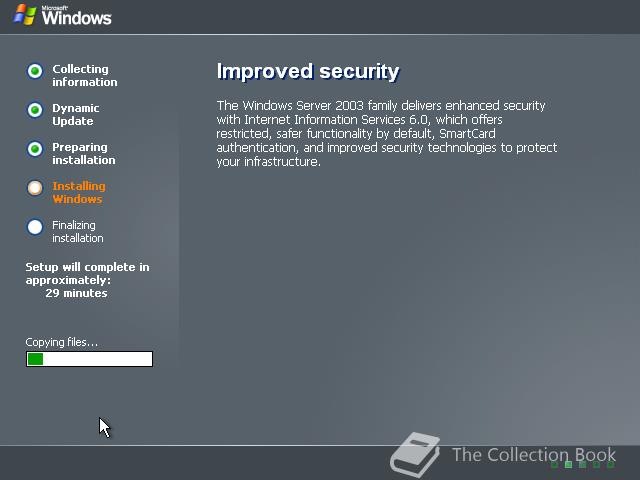
Task: Click the green fill of progress bar
Action: tap(35, 359)
